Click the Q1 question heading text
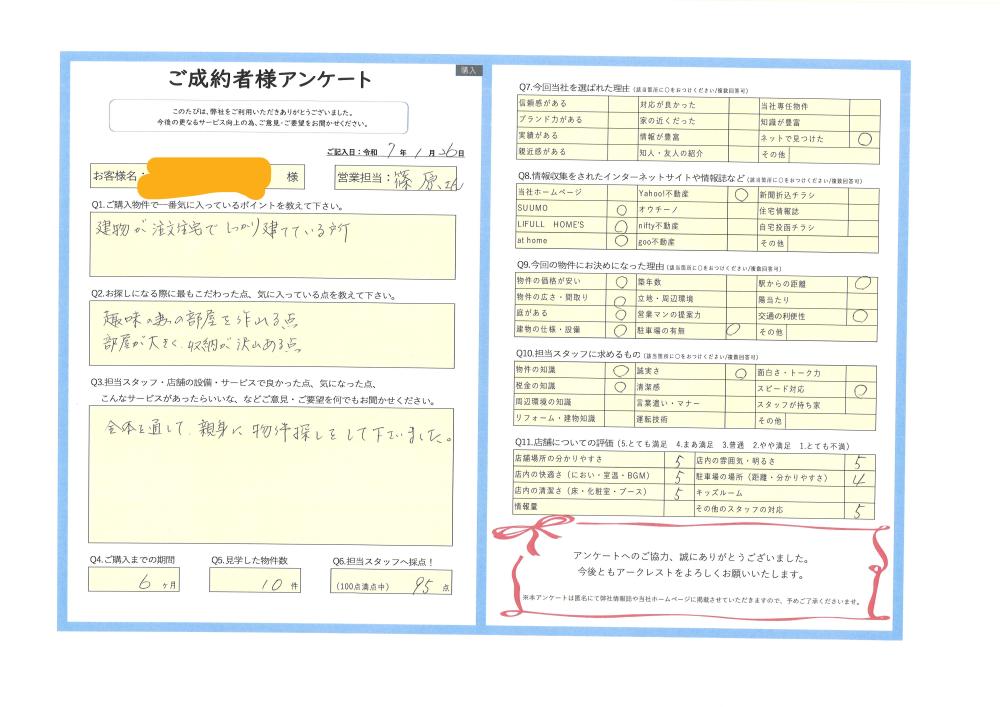Screen dimensions: 1000x707 click(x=217, y=206)
